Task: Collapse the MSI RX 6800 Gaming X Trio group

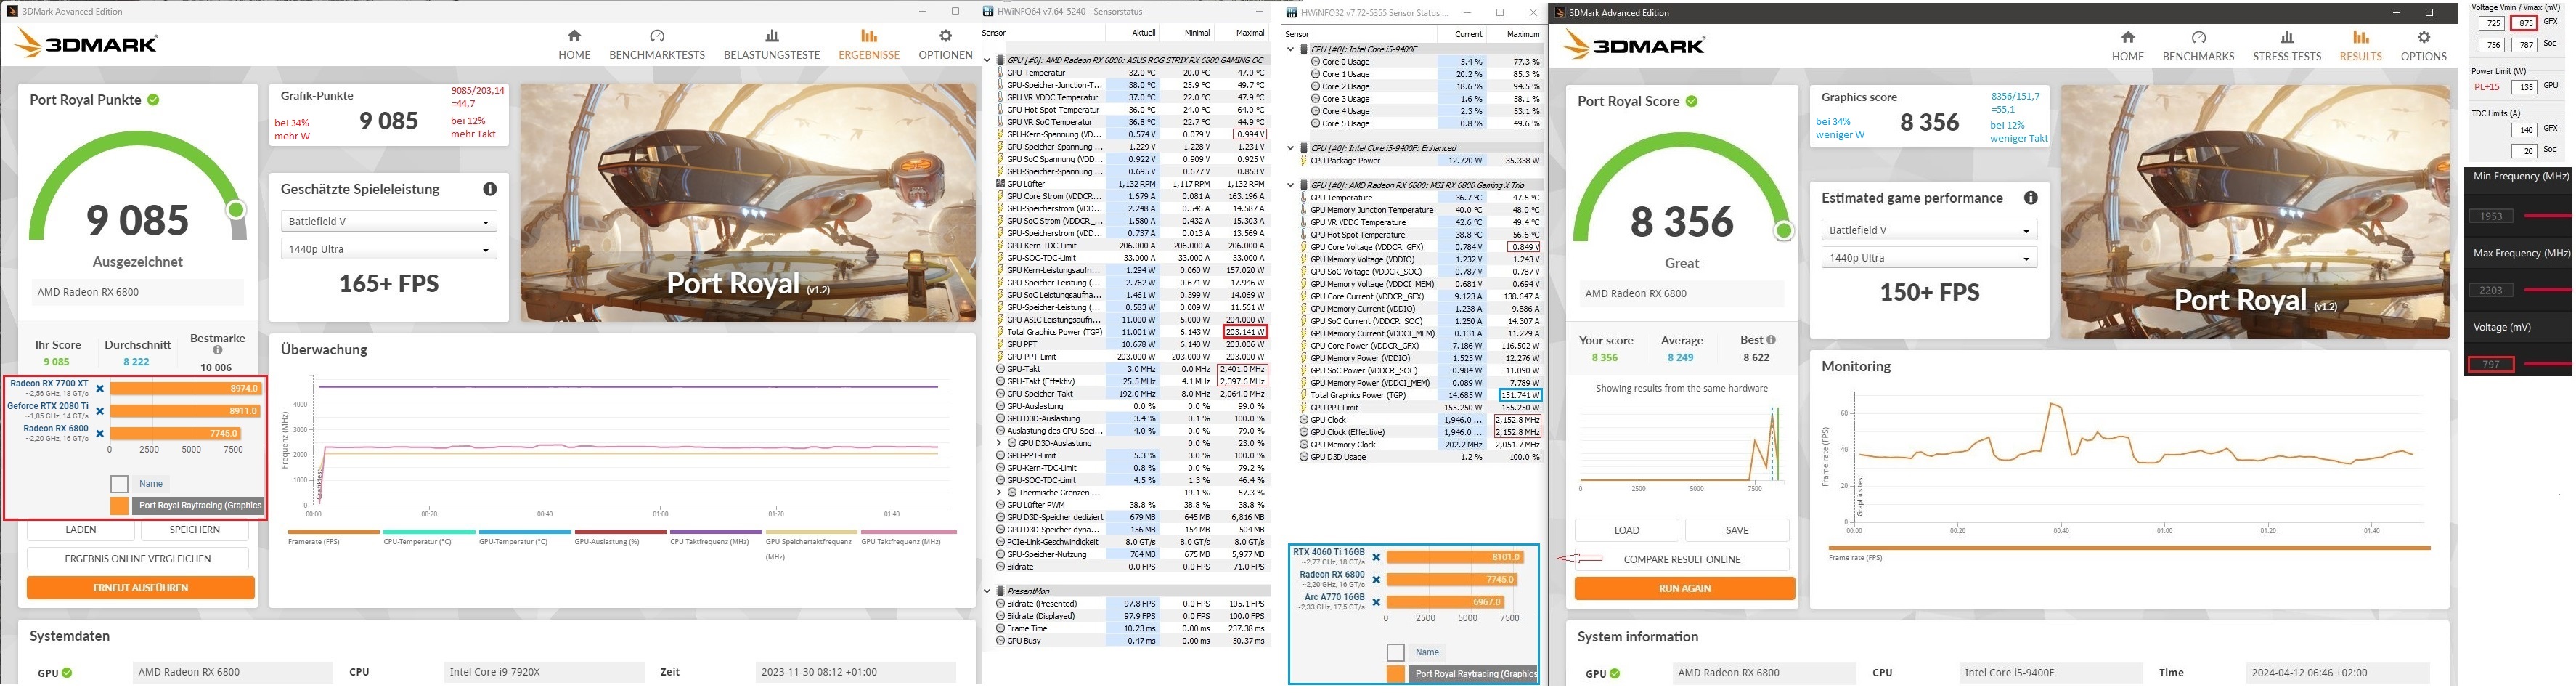Action: [x=1291, y=185]
